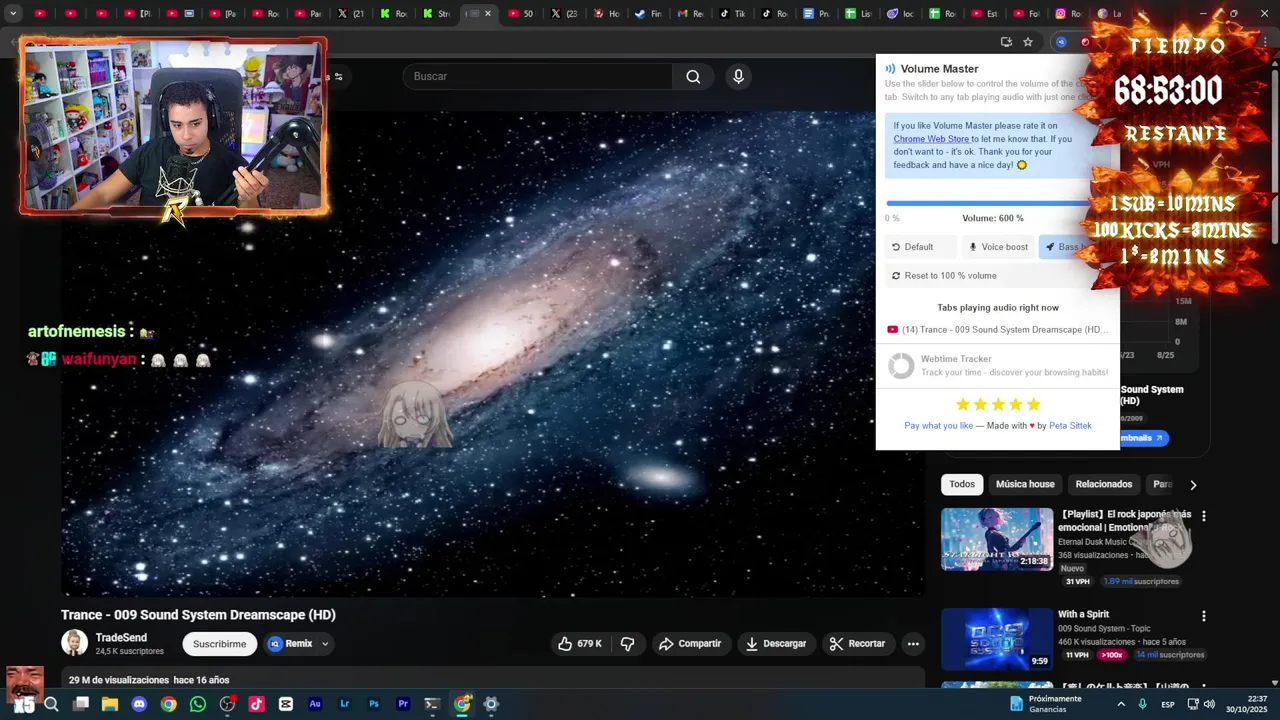Viewport: 1280px width, 720px height.
Task: Open Chrome tab search dropdown arrow
Action: [x=13, y=14]
